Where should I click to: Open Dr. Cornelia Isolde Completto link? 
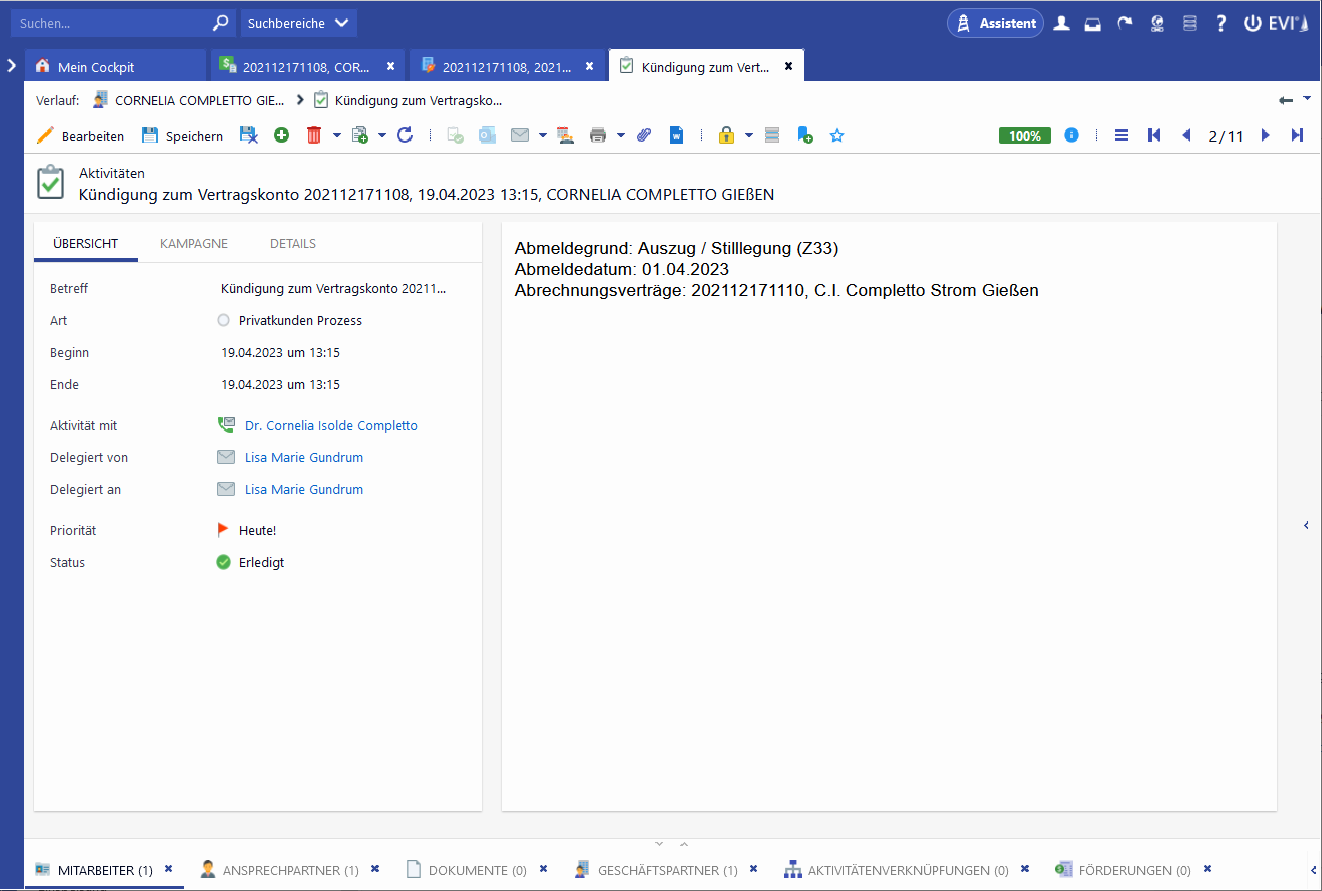(x=331, y=426)
